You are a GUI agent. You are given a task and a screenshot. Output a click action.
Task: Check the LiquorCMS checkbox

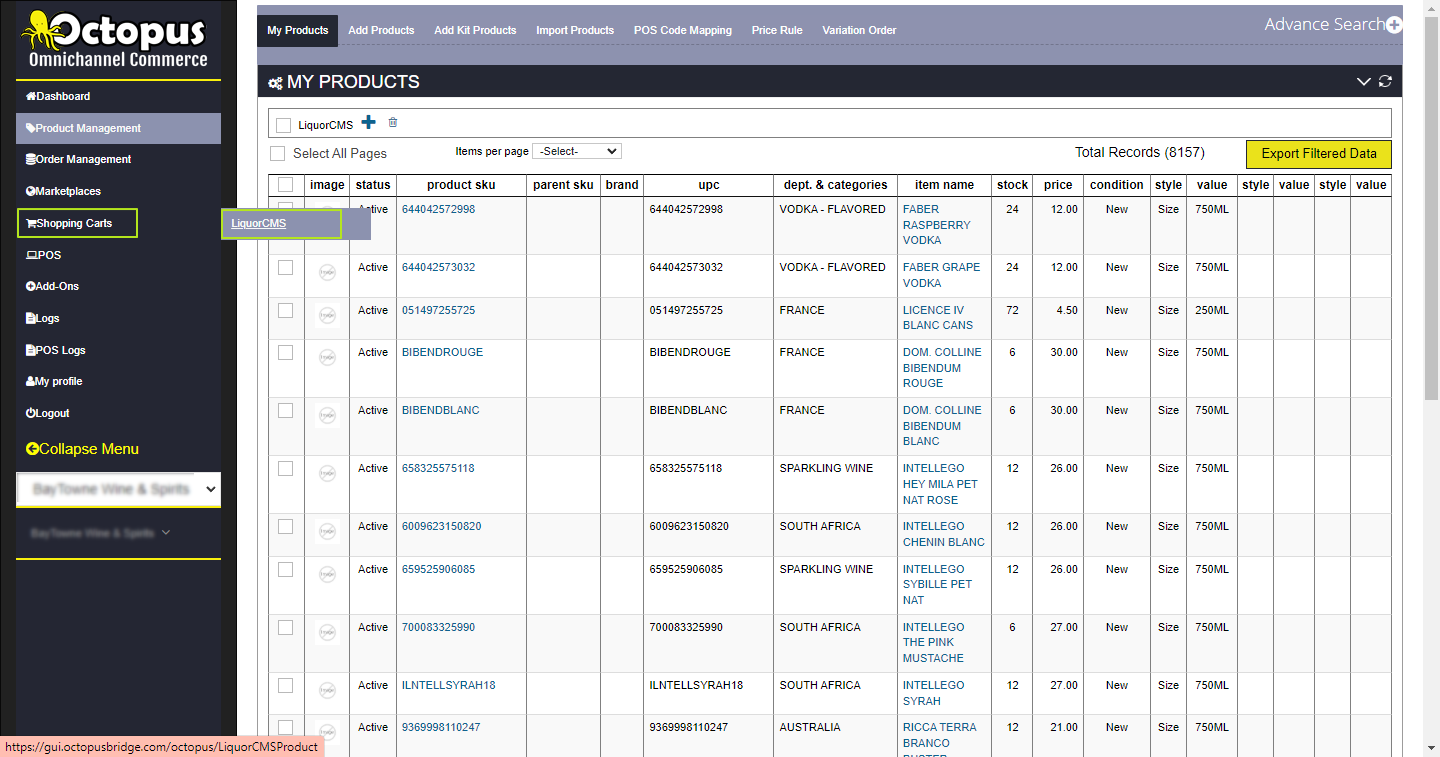[x=284, y=125]
